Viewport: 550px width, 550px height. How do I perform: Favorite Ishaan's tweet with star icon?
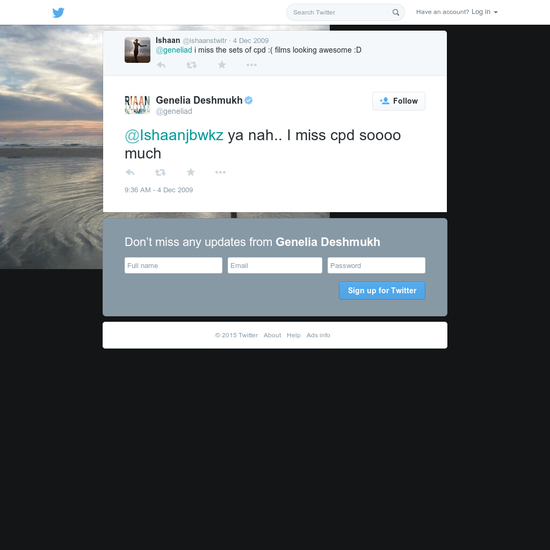coord(222,65)
